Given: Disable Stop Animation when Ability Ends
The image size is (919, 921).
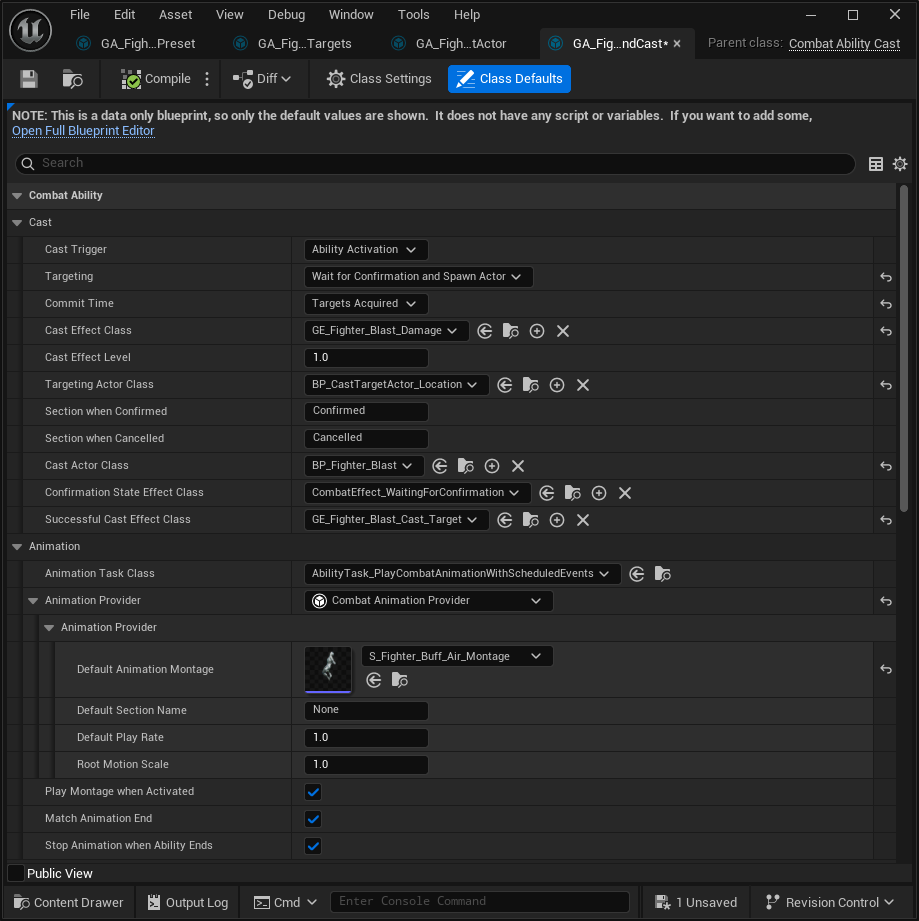Looking at the screenshot, I should click(x=313, y=846).
